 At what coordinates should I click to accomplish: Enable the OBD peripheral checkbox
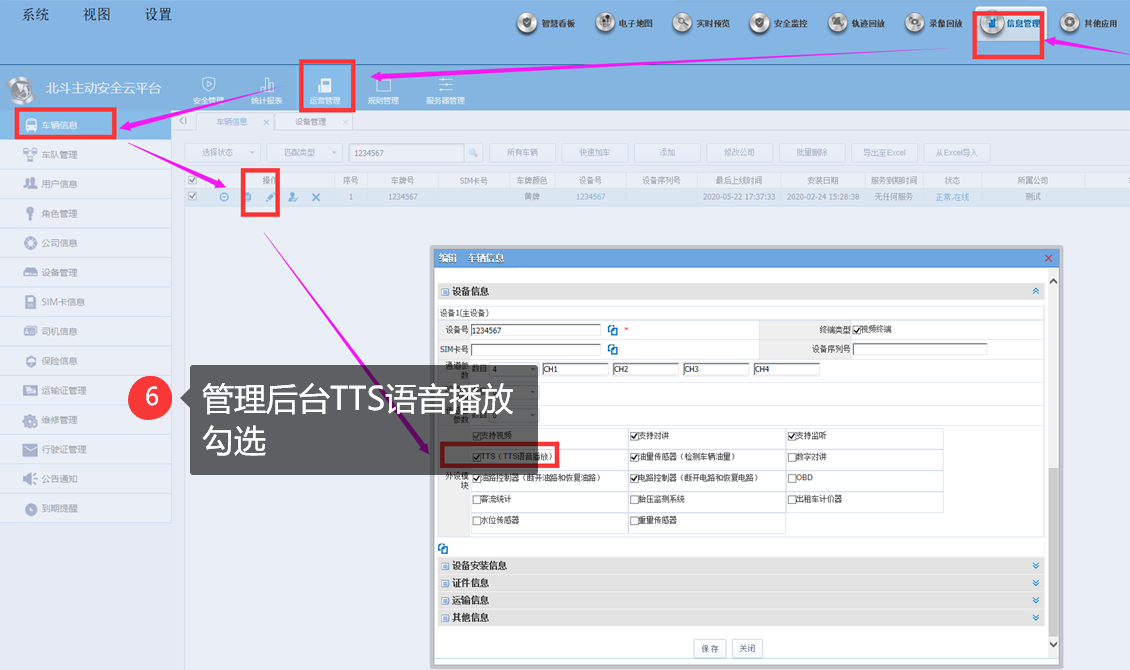click(792, 478)
